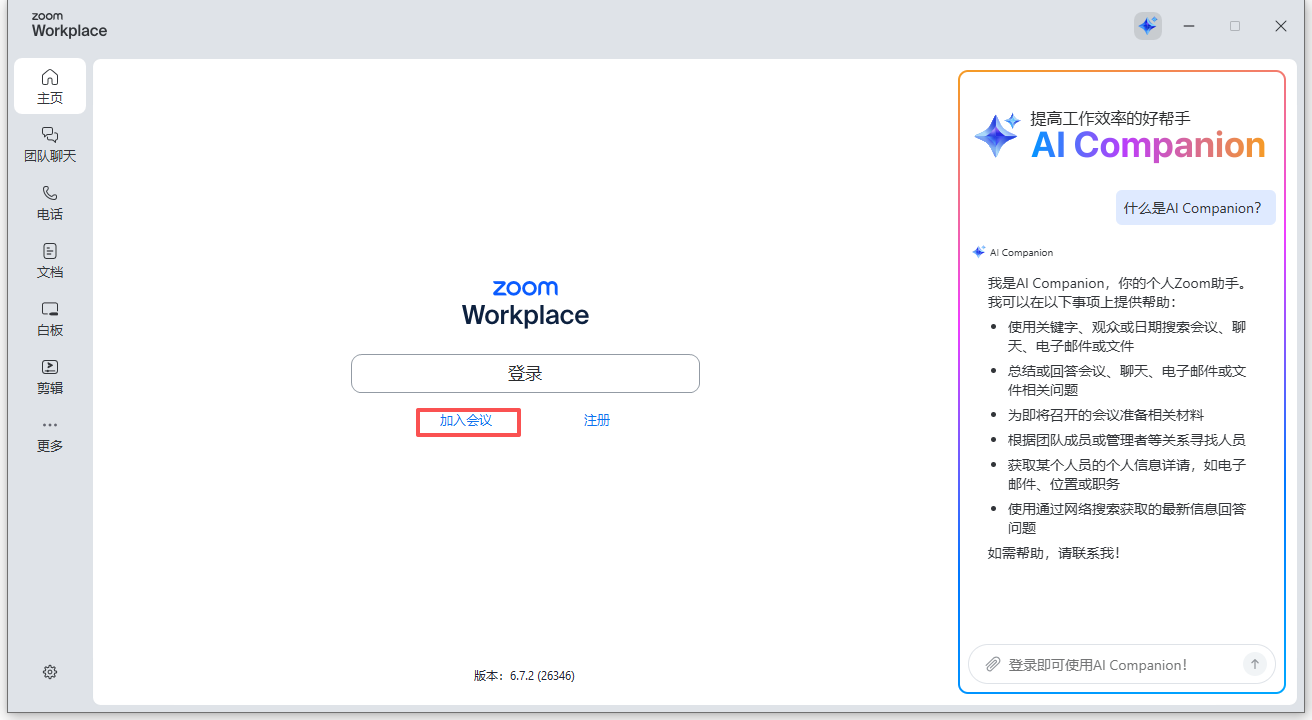Viewport: 1312px width, 720px height.
Task: Click the 登录 (Sign In) button
Action: pyautogui.click(x=525, y=372)
